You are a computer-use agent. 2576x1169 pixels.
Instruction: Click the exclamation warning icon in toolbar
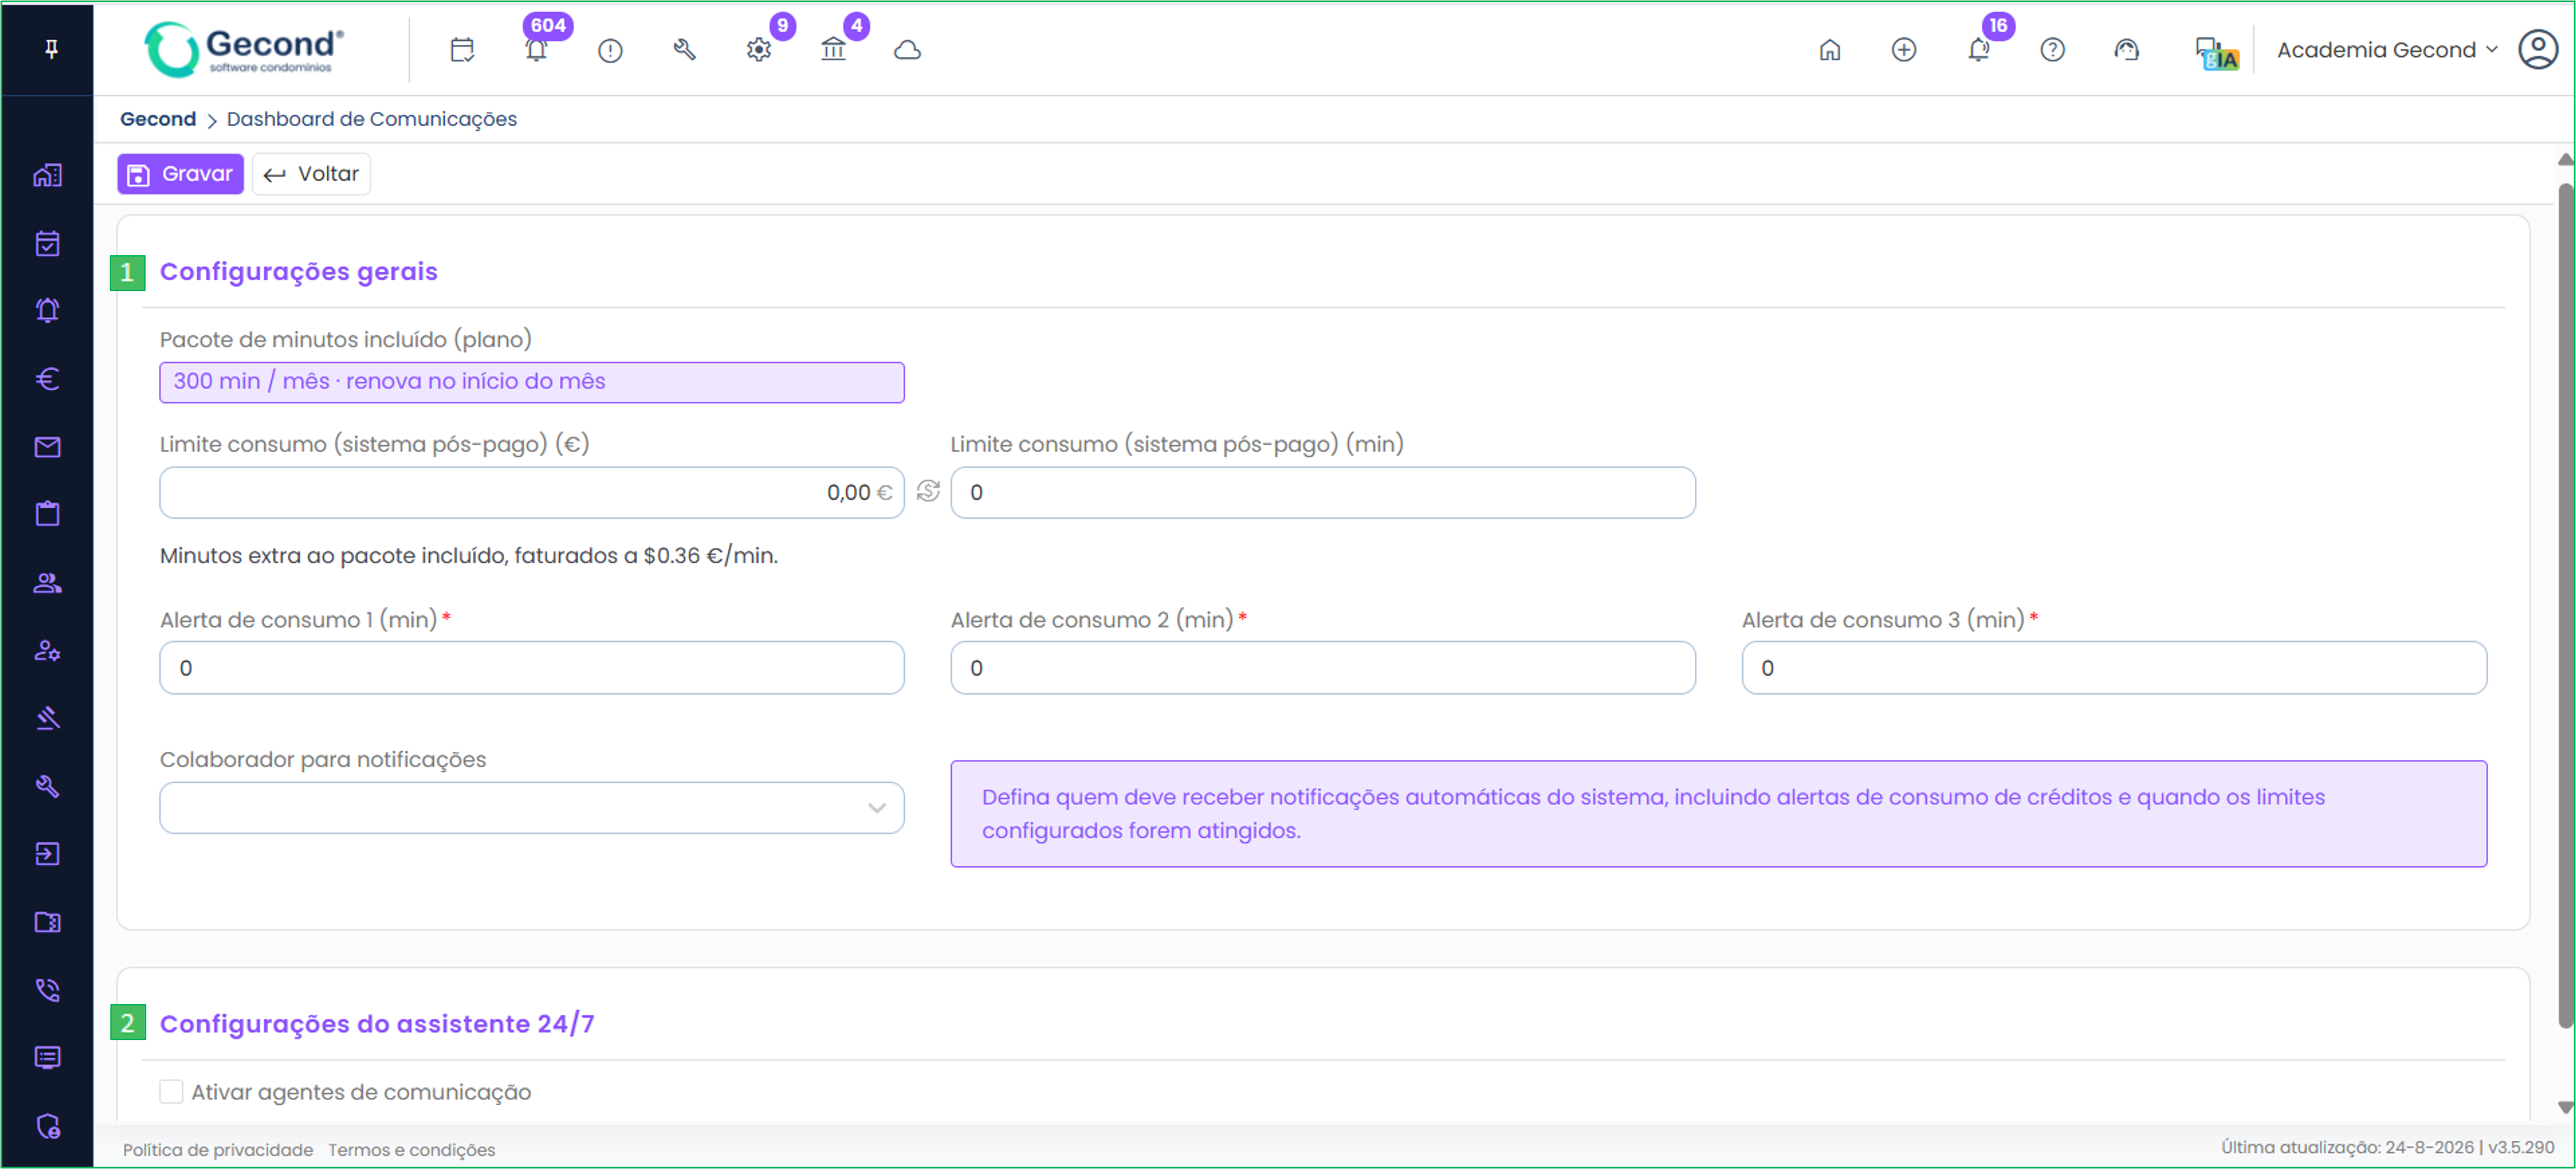tap(610, 50)
